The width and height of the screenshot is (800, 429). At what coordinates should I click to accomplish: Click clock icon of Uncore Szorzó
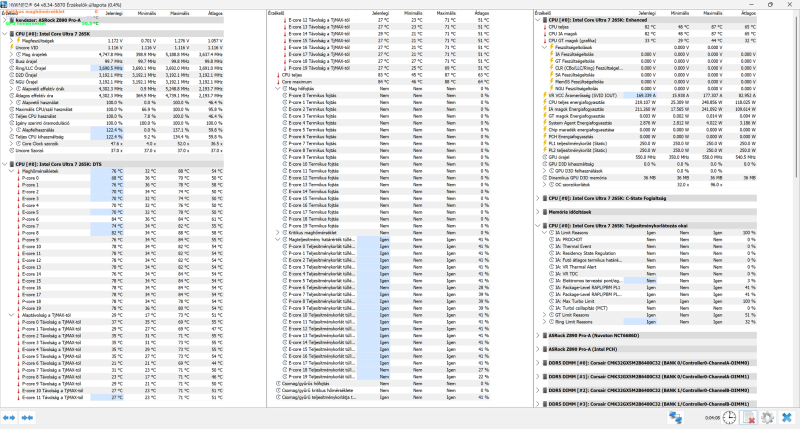pyautogui.click(x=12, y=150)
